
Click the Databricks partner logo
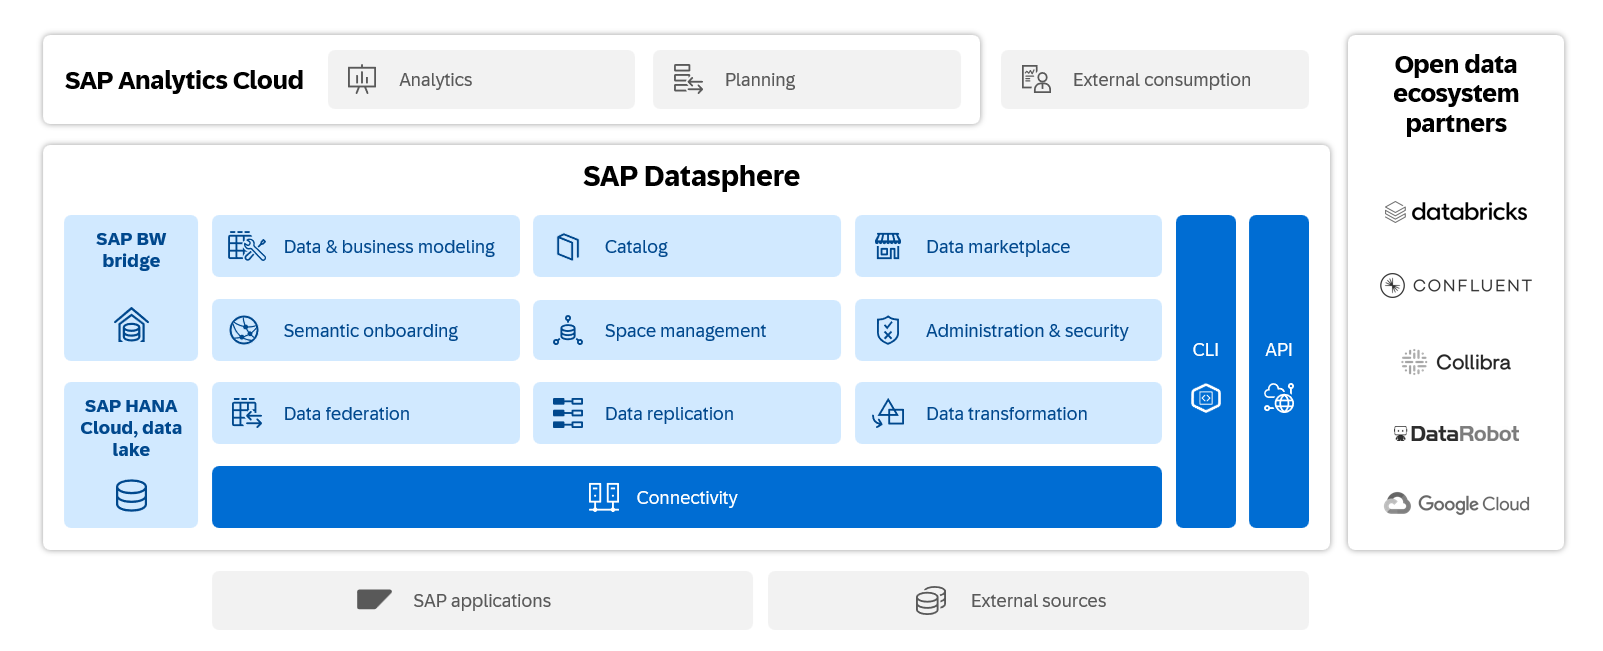[1456, 212]
